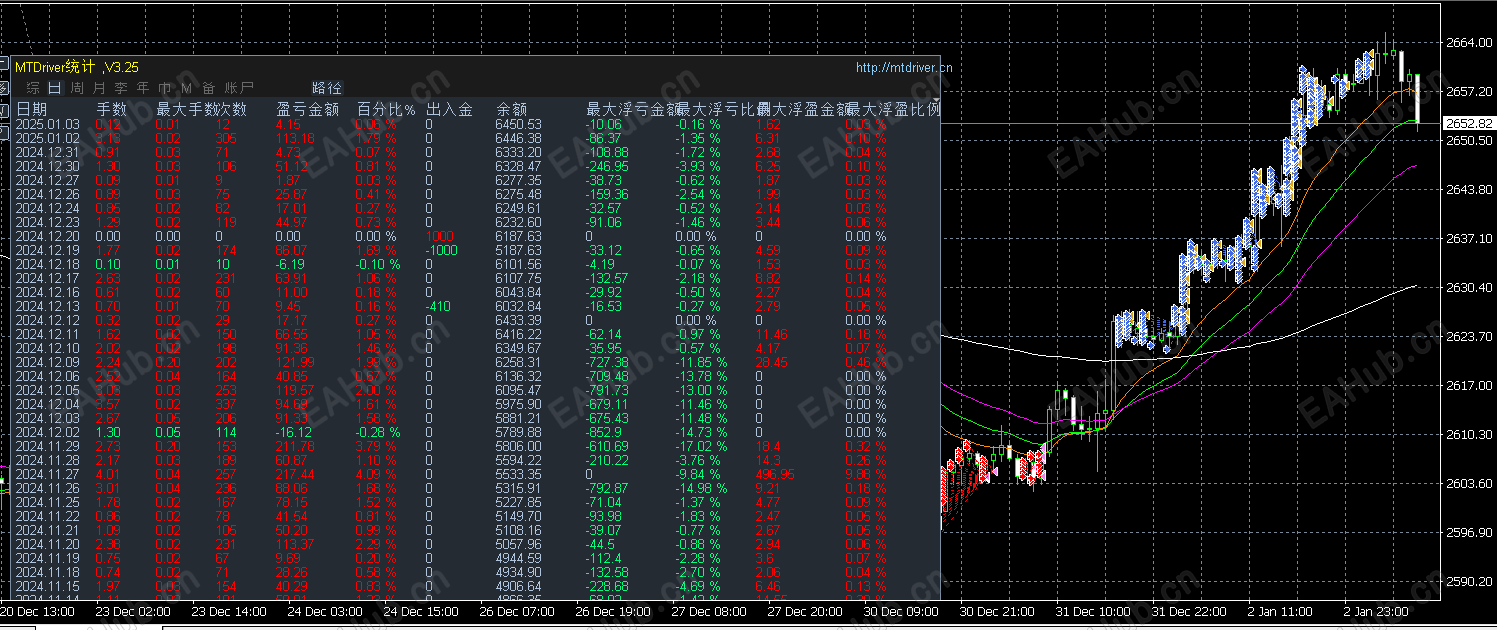This screenshot has width=1497, height=630.
Task: Click balance value 6450.53
Action: 518,124
